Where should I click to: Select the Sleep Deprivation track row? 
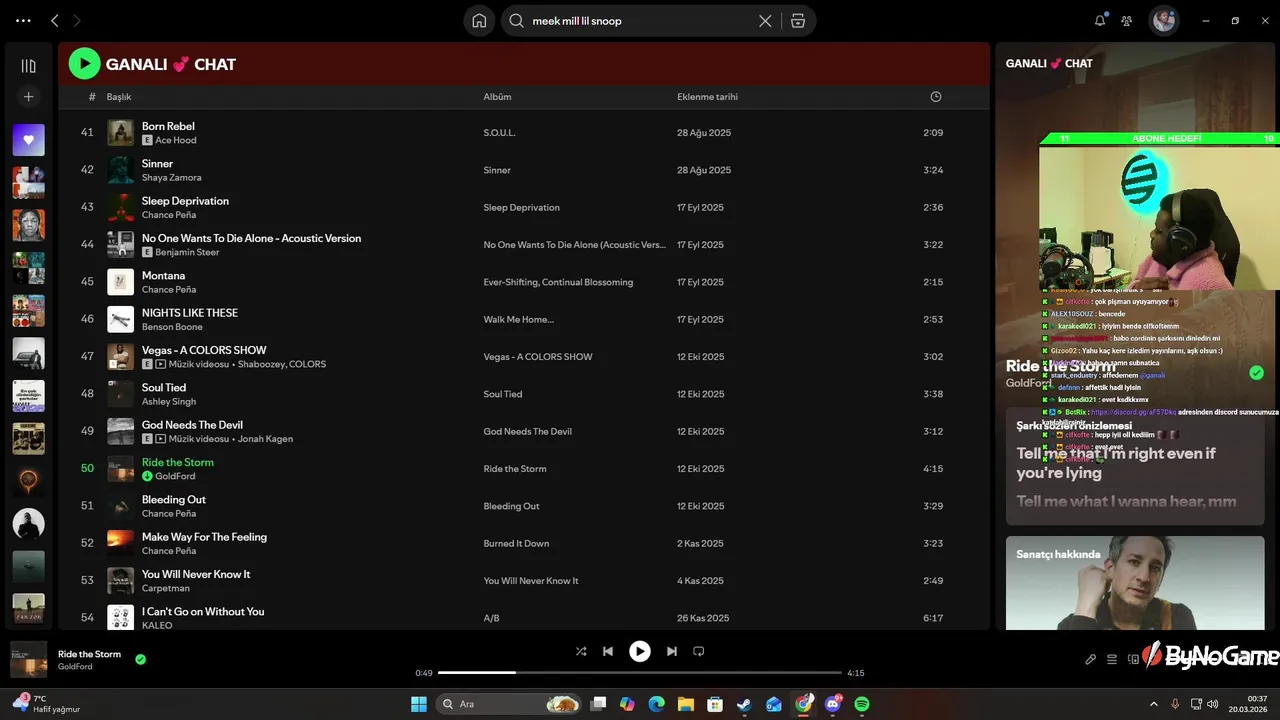pos(524,207)
